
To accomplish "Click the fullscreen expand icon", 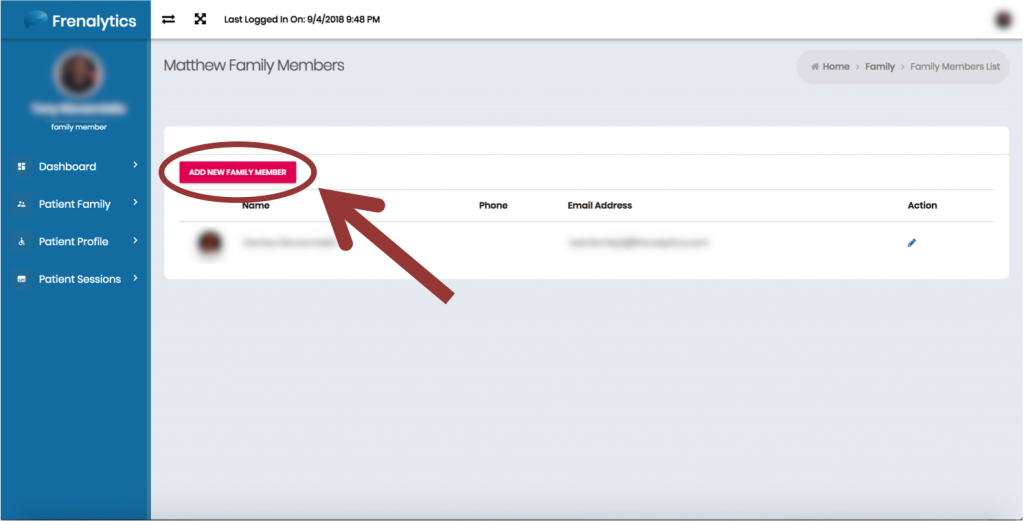I will coord(200,19).
